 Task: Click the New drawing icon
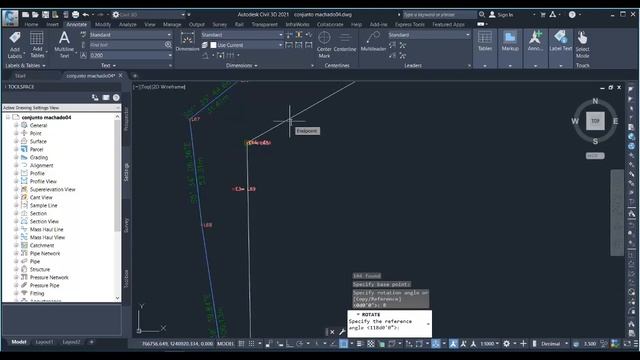25,14
